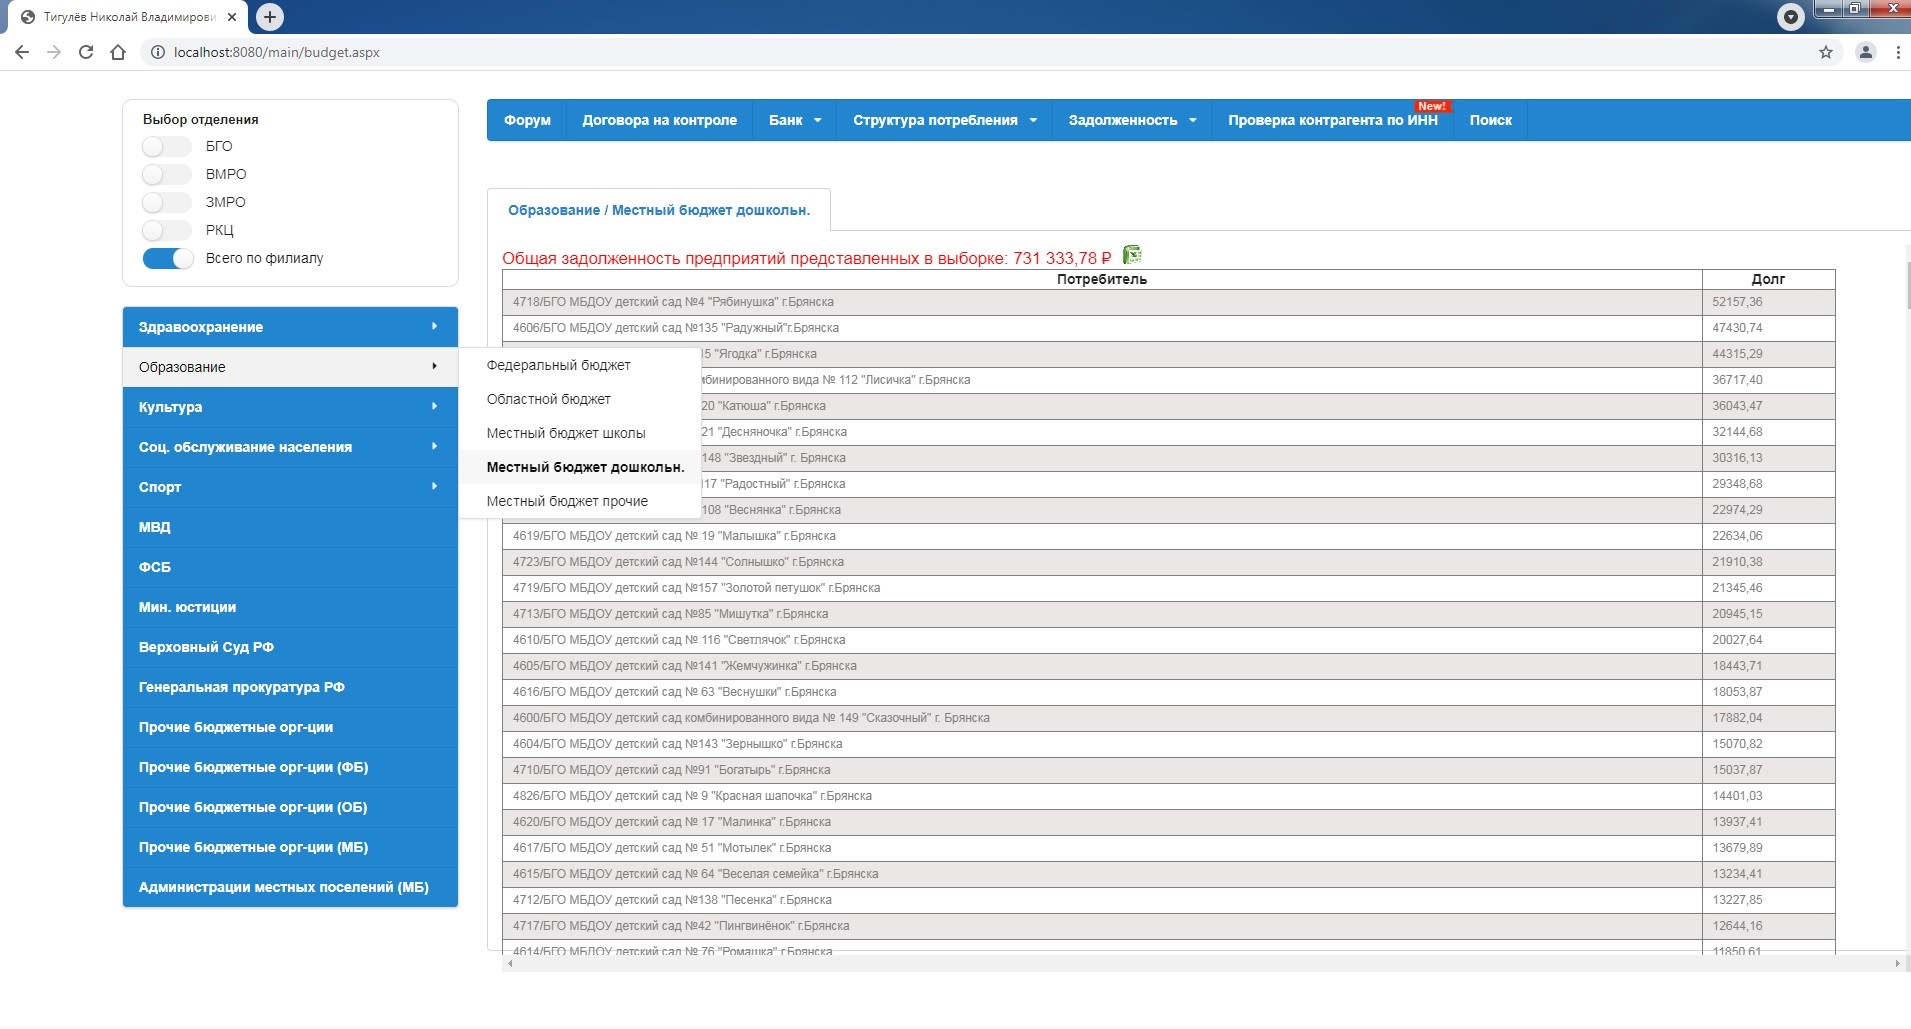
Task: Open the Форум link in navbar
Action: (x=527, y=120)
